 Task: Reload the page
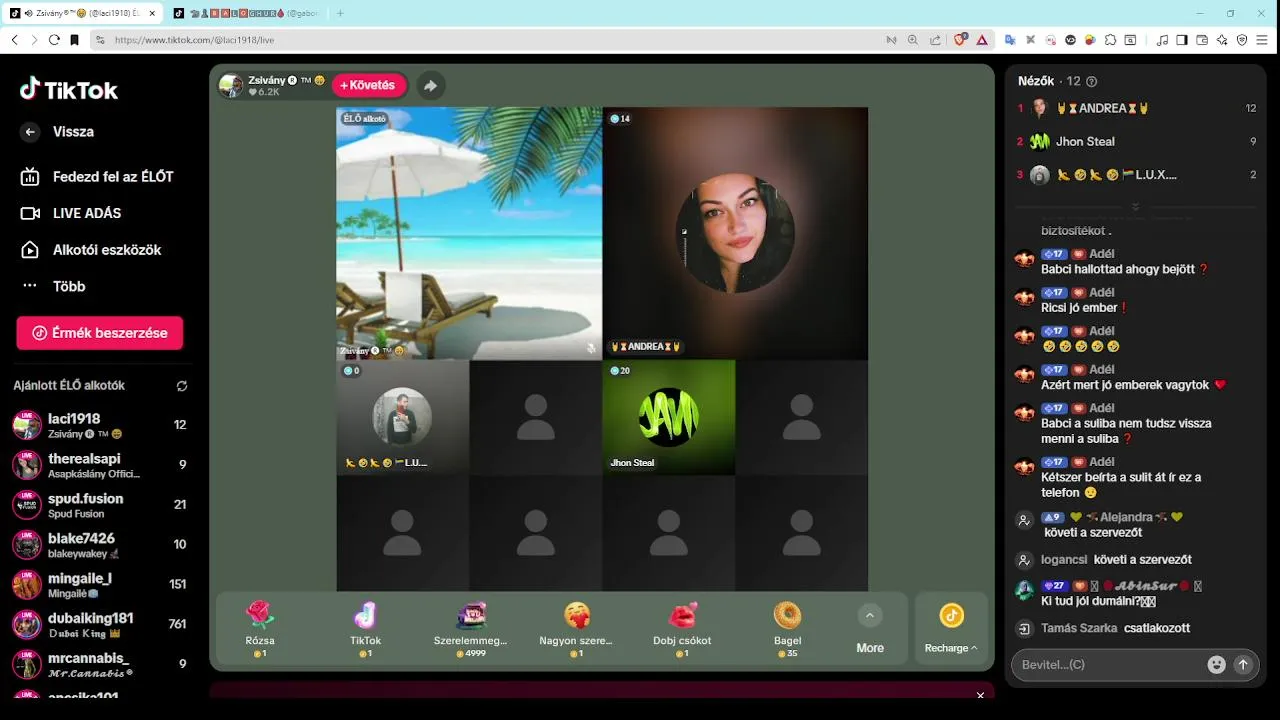click(x=54, y=40)
